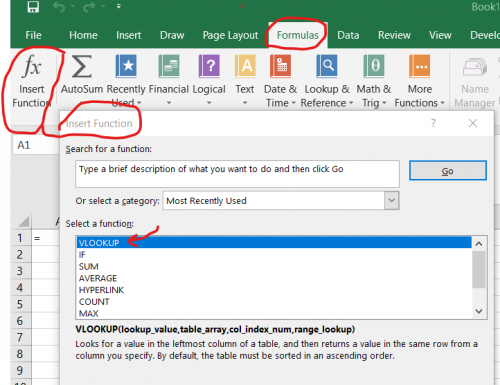Screen dimensions: 500x385
Task: Open the Text functions icon
Action: tap(245, 66)
